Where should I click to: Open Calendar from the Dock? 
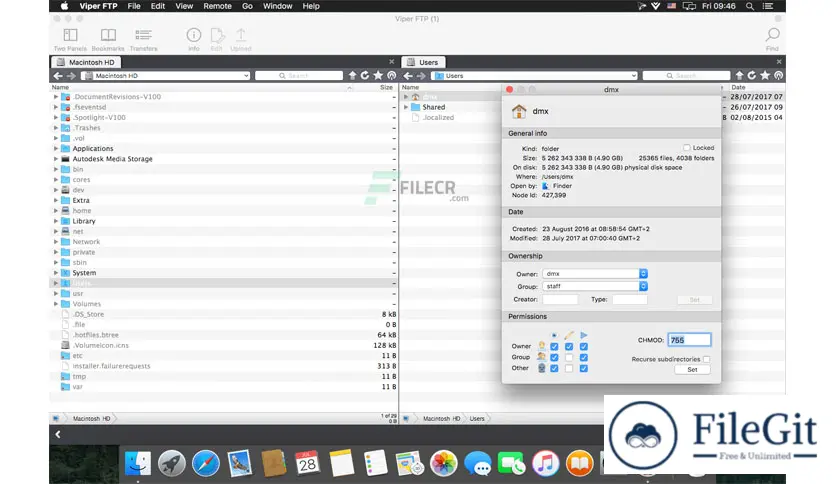[307, 463]
